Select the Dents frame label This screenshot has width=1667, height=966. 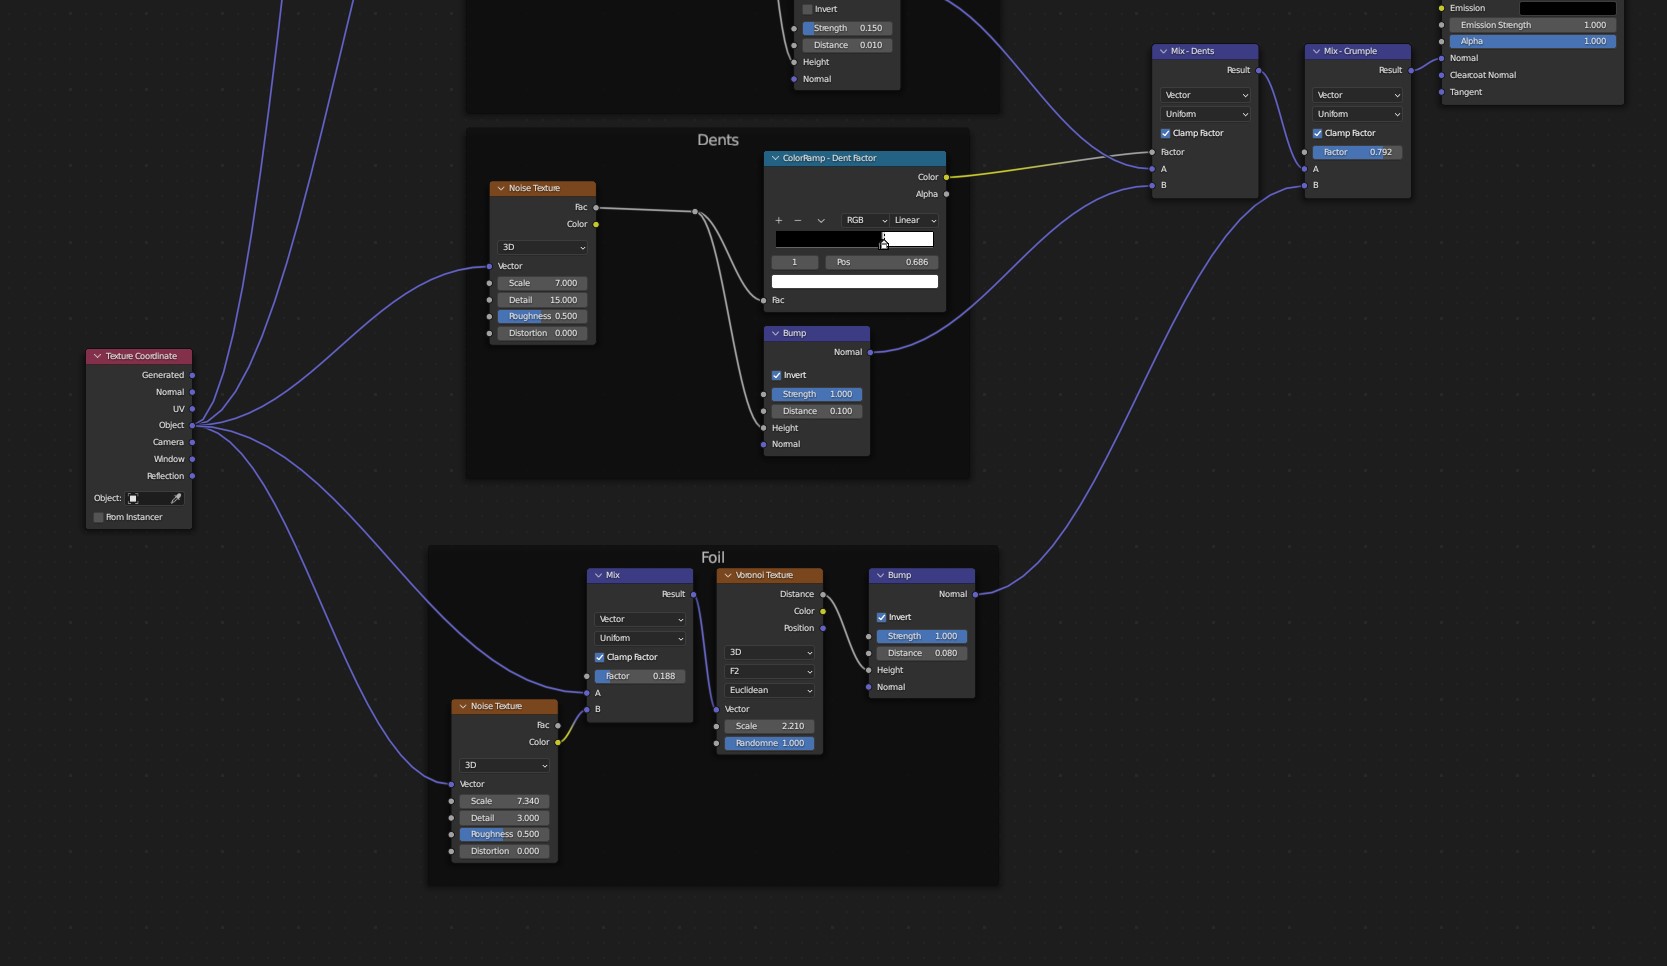[x=718, y=140]
